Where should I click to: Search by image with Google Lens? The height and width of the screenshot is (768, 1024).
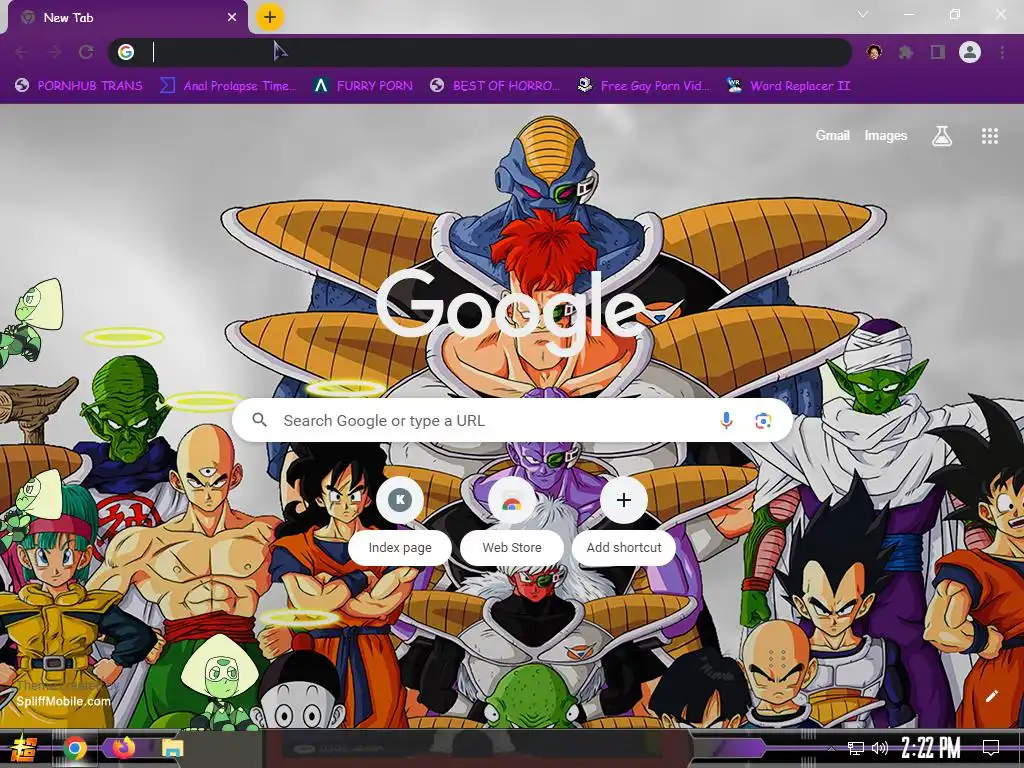(x=763, y=421)
